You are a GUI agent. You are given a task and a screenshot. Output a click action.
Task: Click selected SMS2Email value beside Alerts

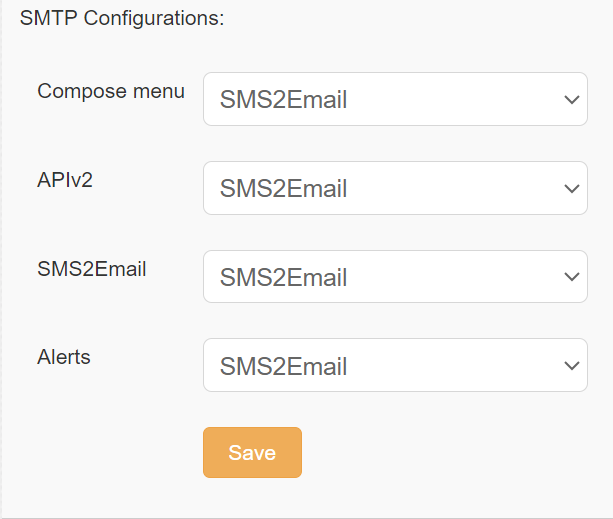tap(283, 366)
